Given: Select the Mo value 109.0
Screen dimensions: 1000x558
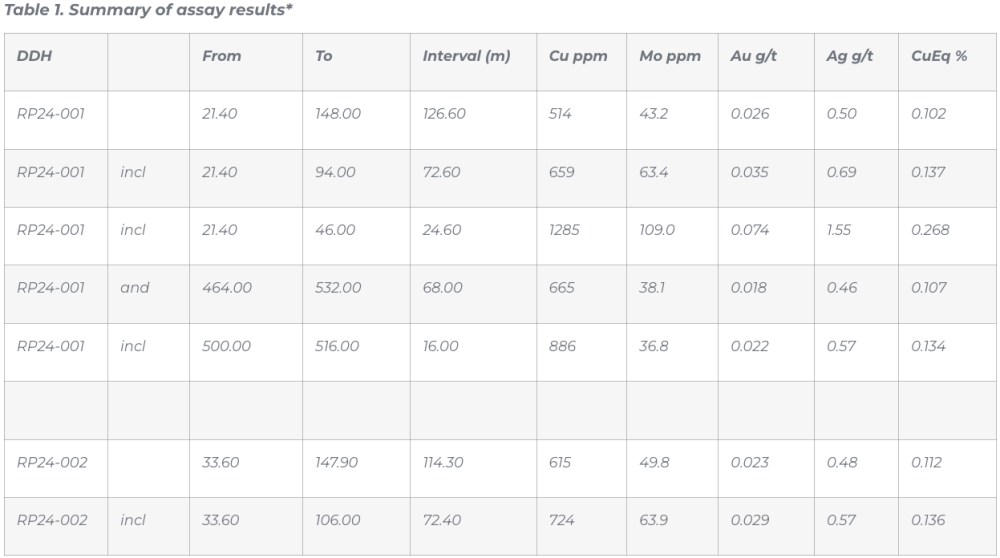Looking at the screenshot, I should click(x=657, y=230).
